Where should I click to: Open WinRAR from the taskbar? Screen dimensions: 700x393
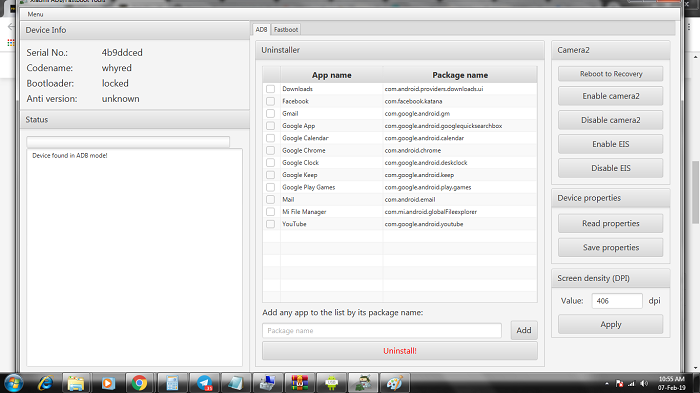coord(299,383)
